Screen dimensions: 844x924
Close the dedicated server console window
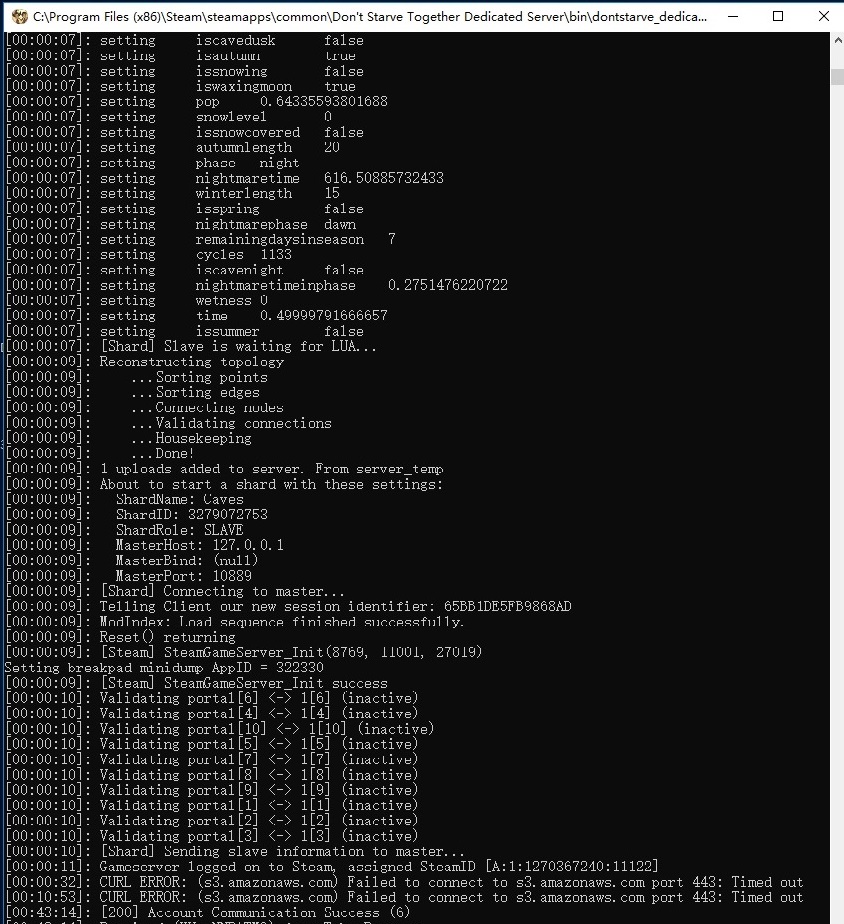click(821, 17)
